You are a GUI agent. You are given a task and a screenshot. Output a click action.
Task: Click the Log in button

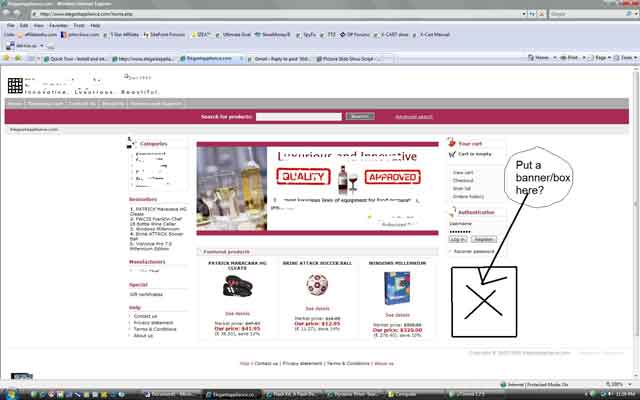[x=457, y=240]
